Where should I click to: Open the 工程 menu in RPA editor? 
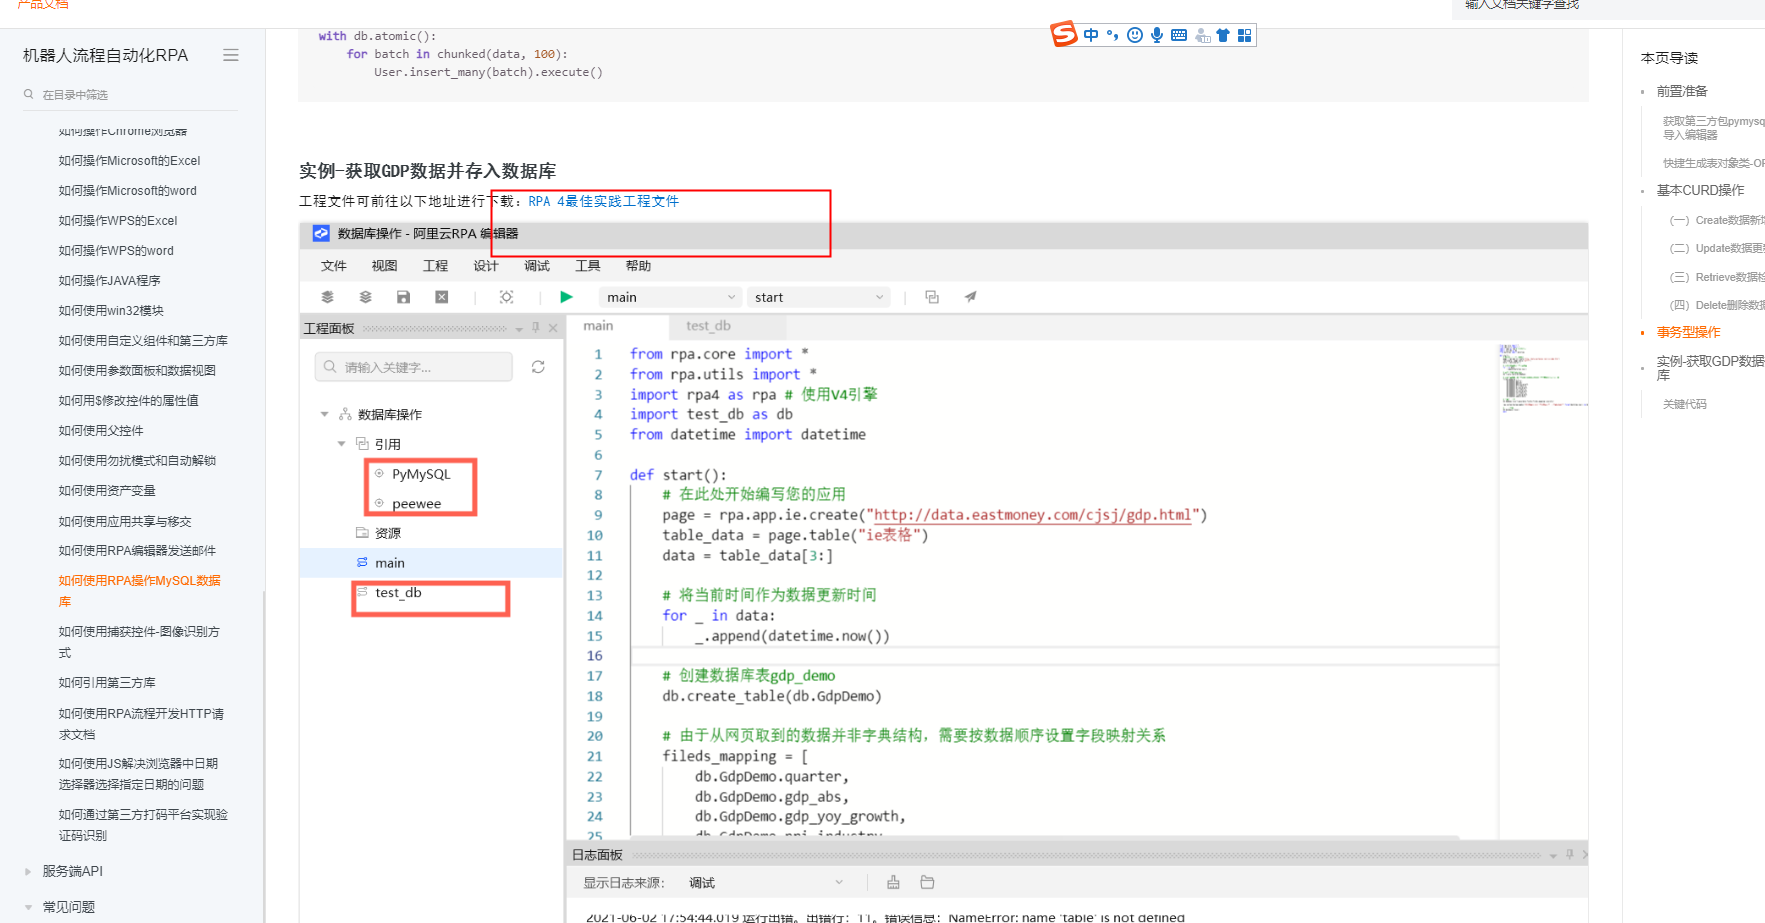coord(435,265)
